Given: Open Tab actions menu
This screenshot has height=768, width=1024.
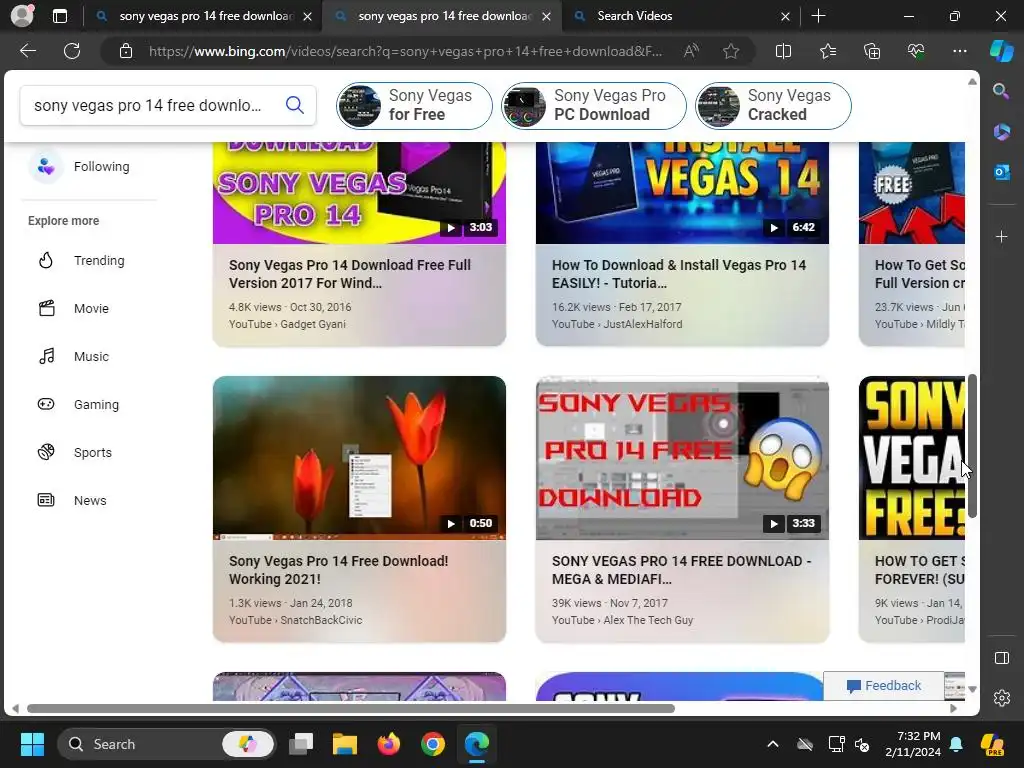Looking at the screenshot, I should point(59,16).
